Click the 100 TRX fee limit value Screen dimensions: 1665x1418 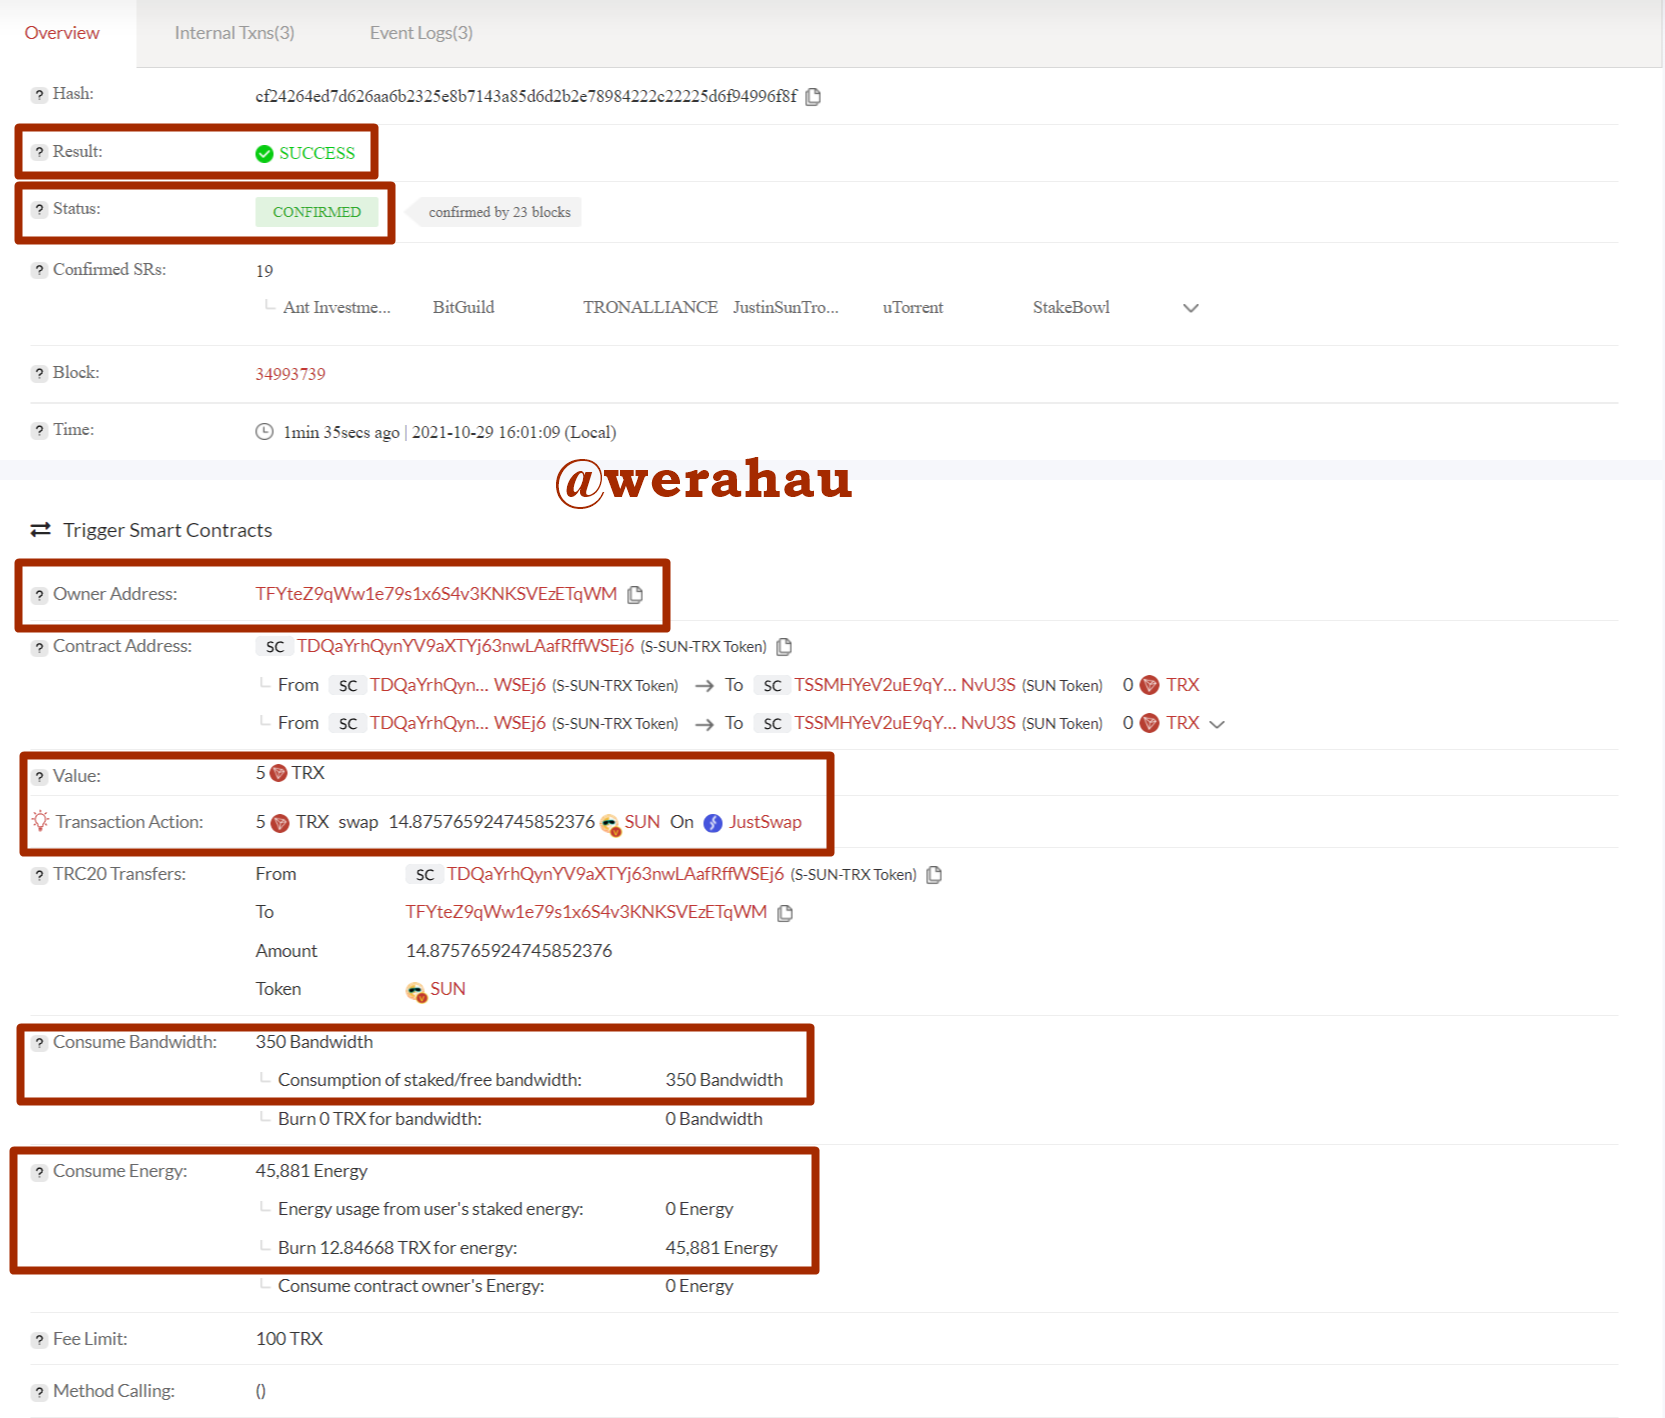(x=289, y=1339)
